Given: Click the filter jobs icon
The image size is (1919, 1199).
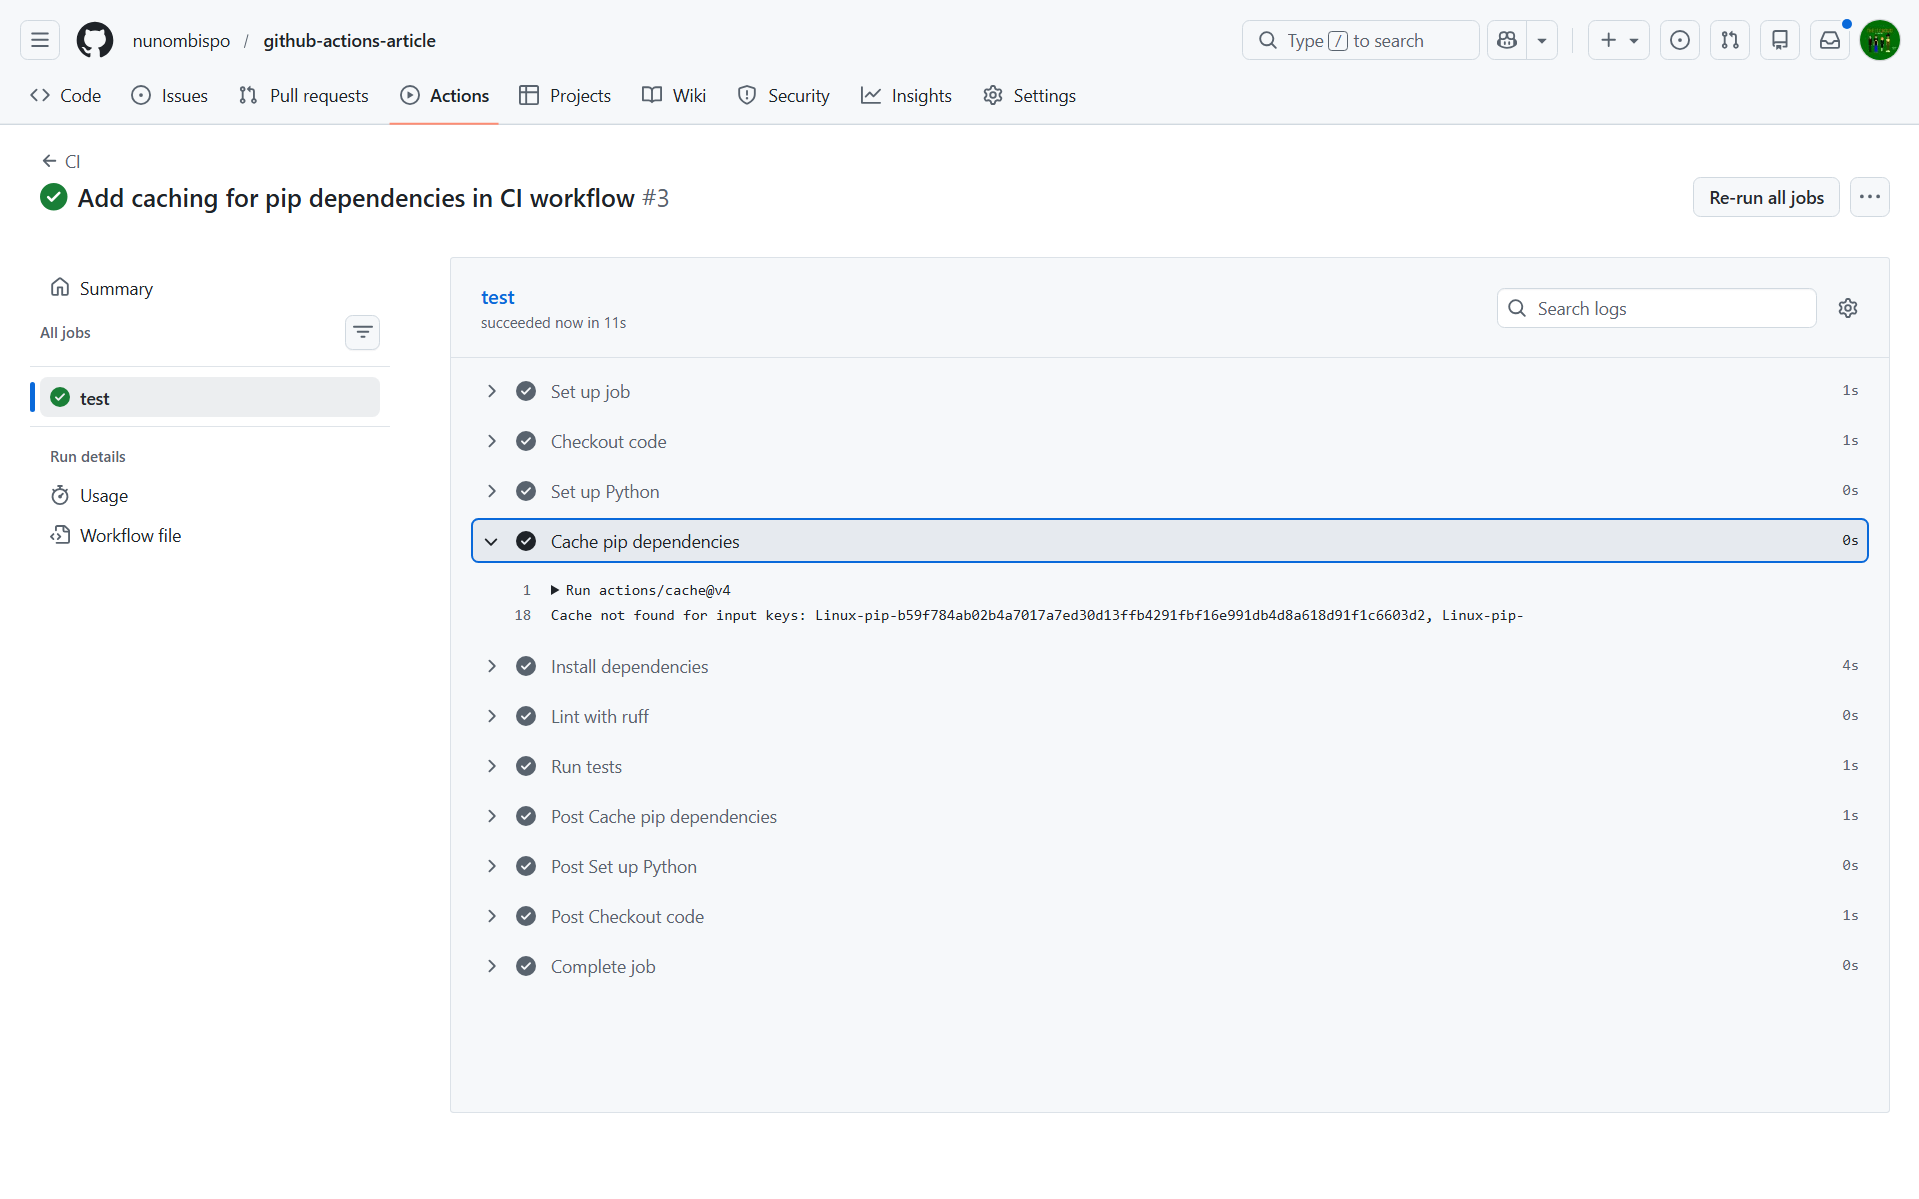Looking at the screenshot, I should [x=362, y=332].
